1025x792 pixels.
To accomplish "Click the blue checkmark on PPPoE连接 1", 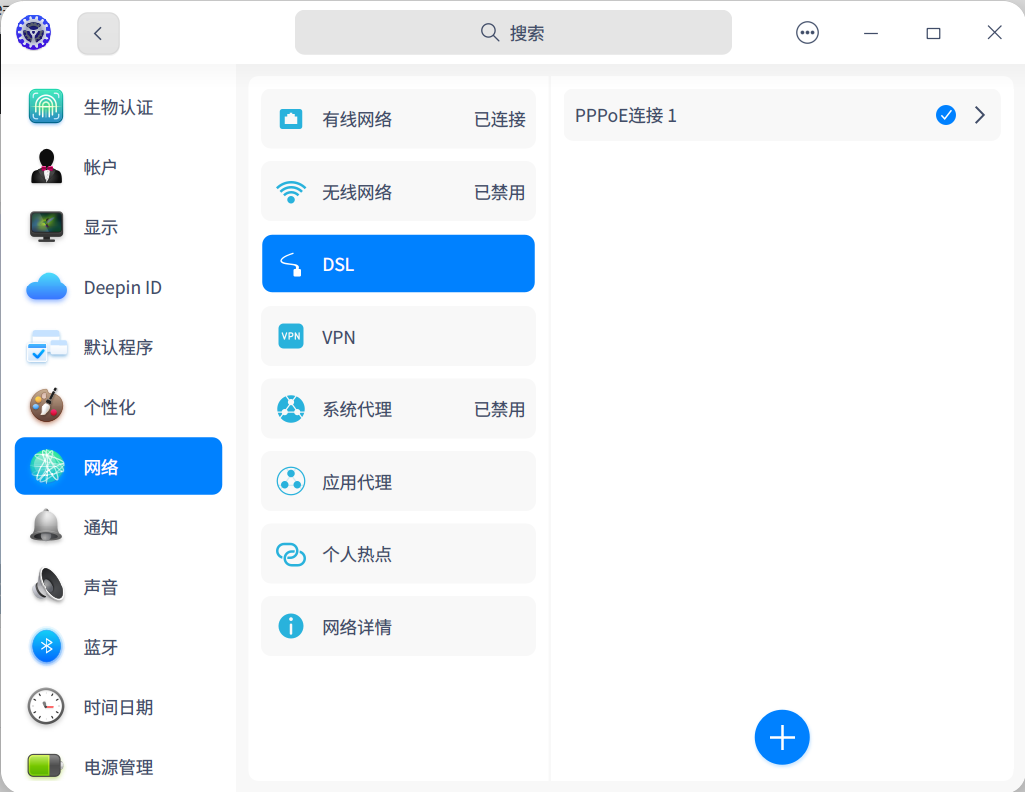I will [945, 115].
